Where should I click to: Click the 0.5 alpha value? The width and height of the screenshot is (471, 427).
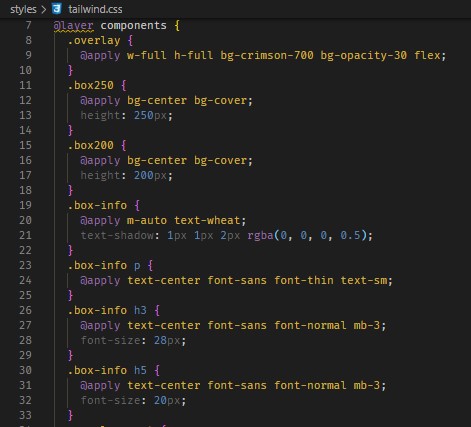coord(350,235)
